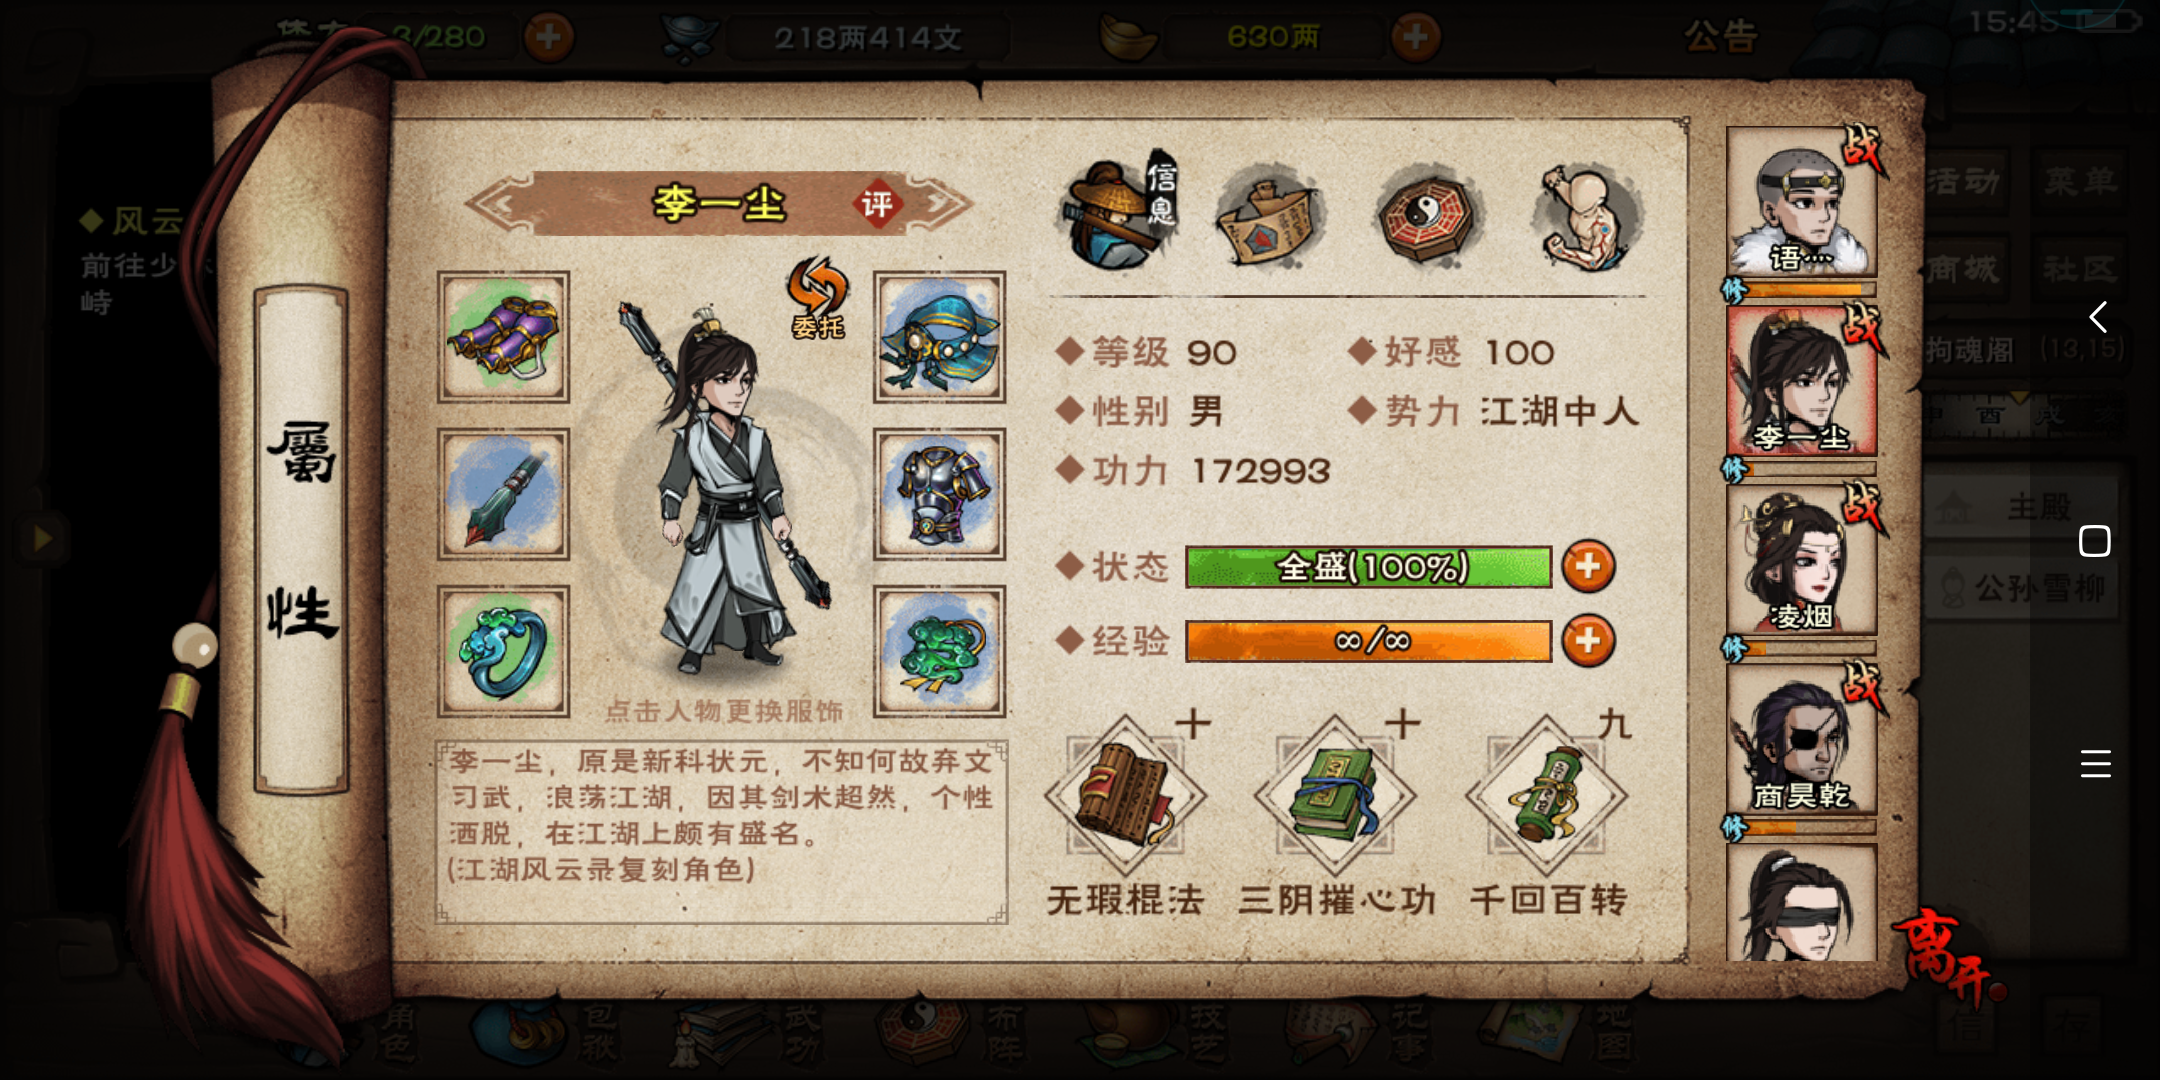Add status with the plus beside 状态 bar
Image resolution: width=2160 pixels, height=1080 pixels.
(x=1588, y=567)
